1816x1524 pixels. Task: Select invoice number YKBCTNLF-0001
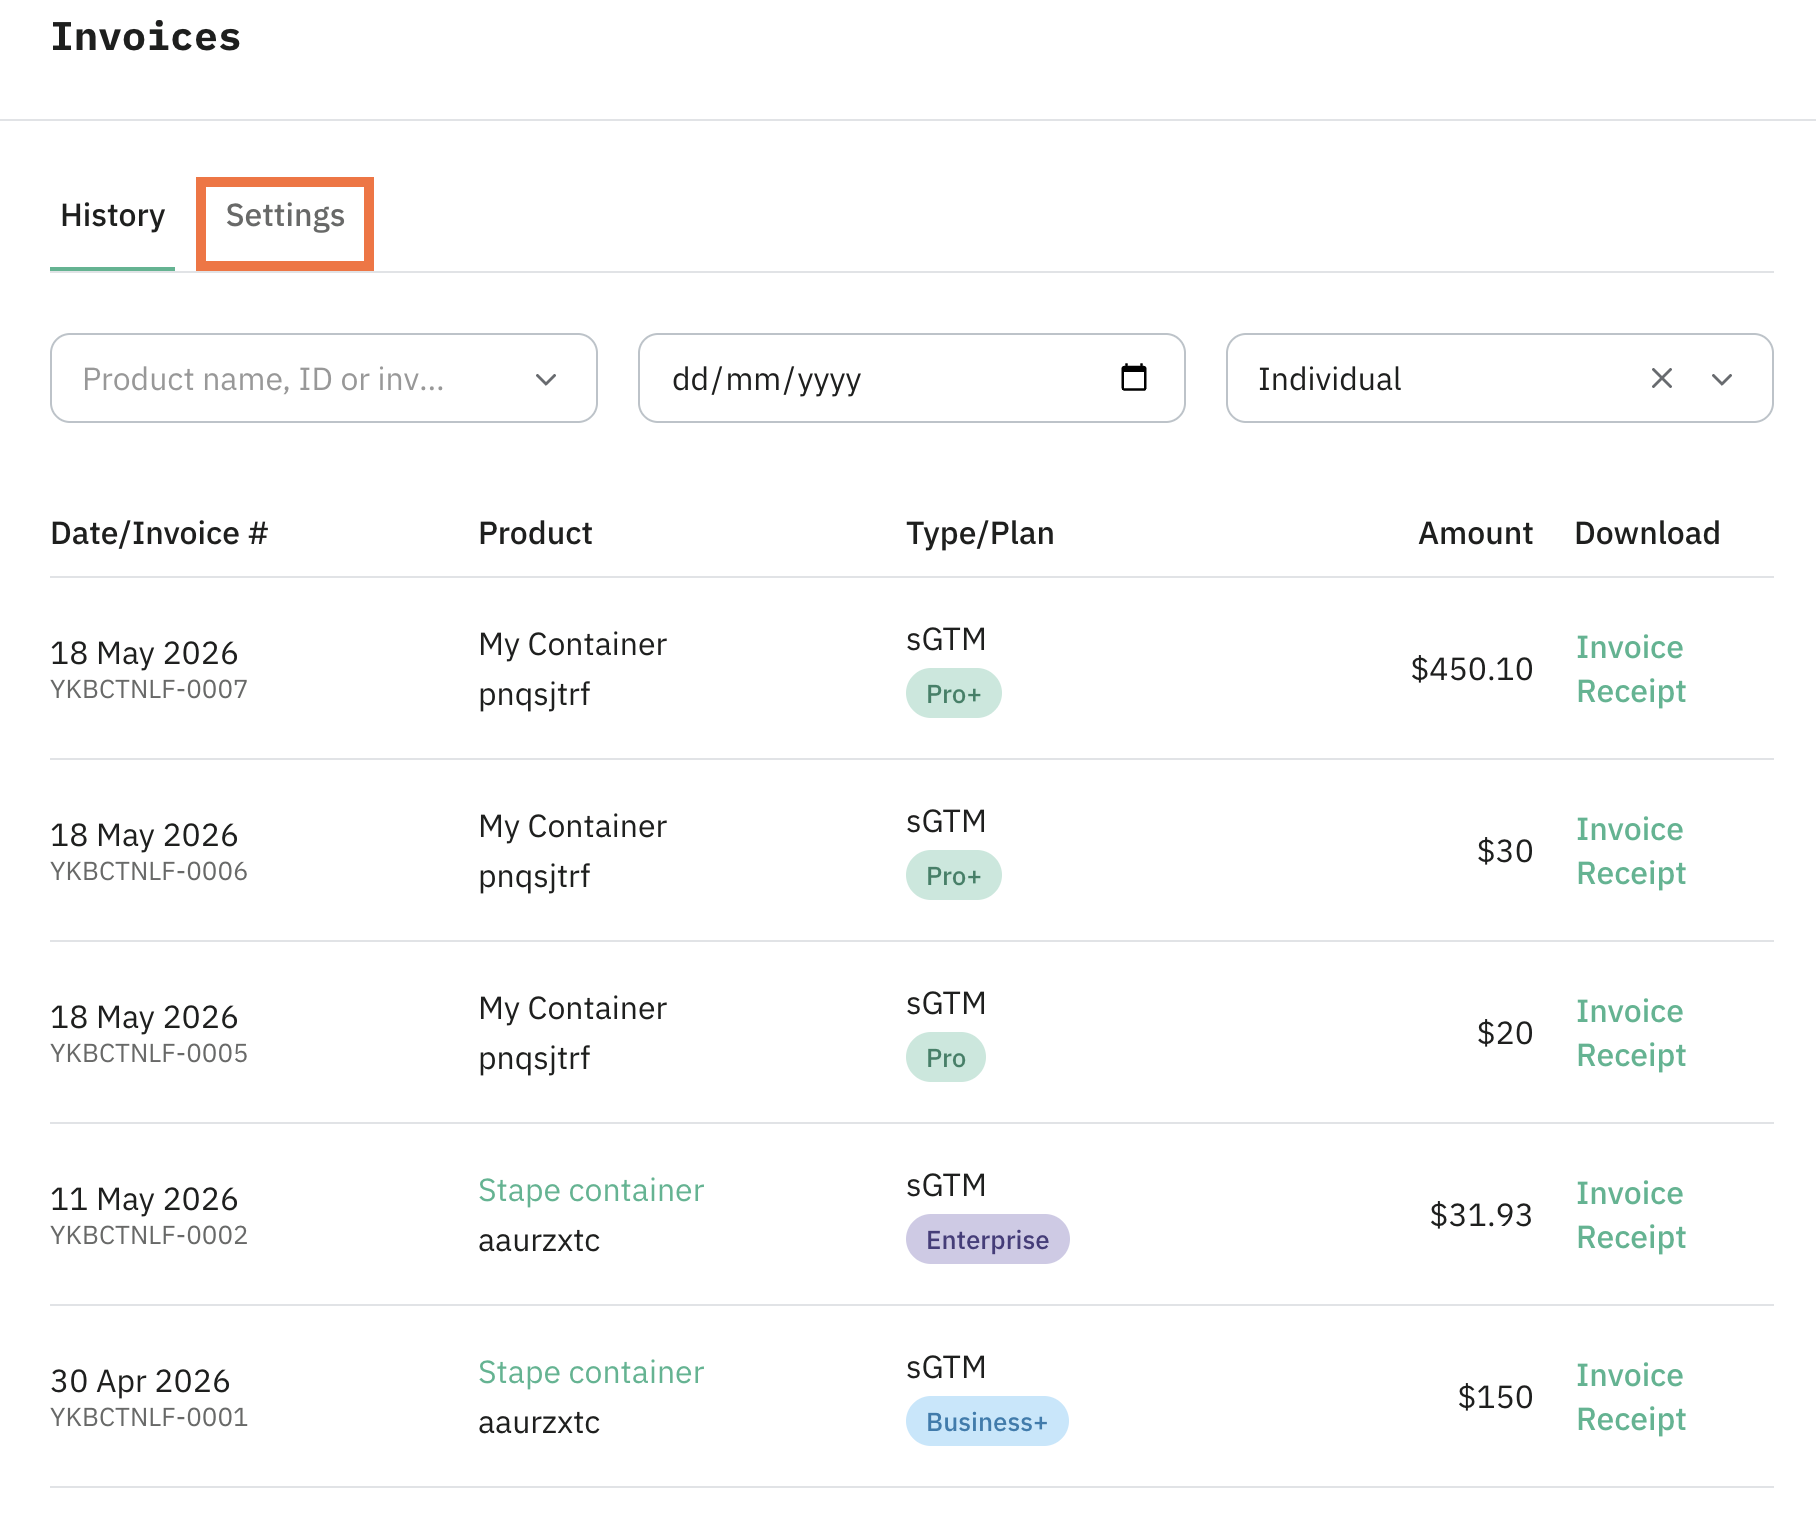(149, 1417)
